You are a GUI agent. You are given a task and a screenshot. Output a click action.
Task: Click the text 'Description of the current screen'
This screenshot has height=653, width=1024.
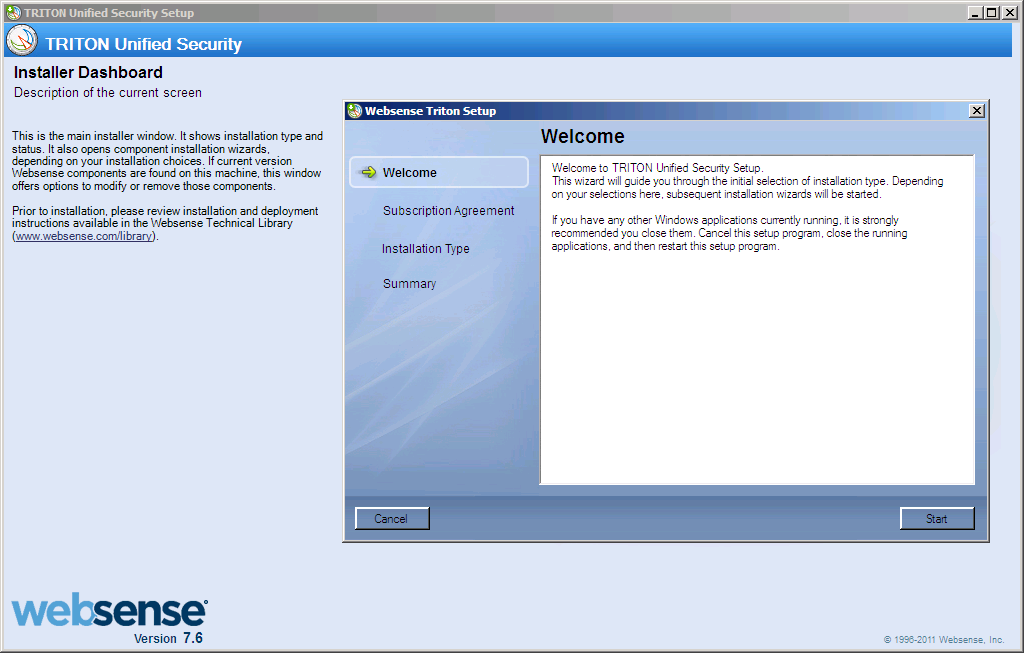tap(108, 93)
